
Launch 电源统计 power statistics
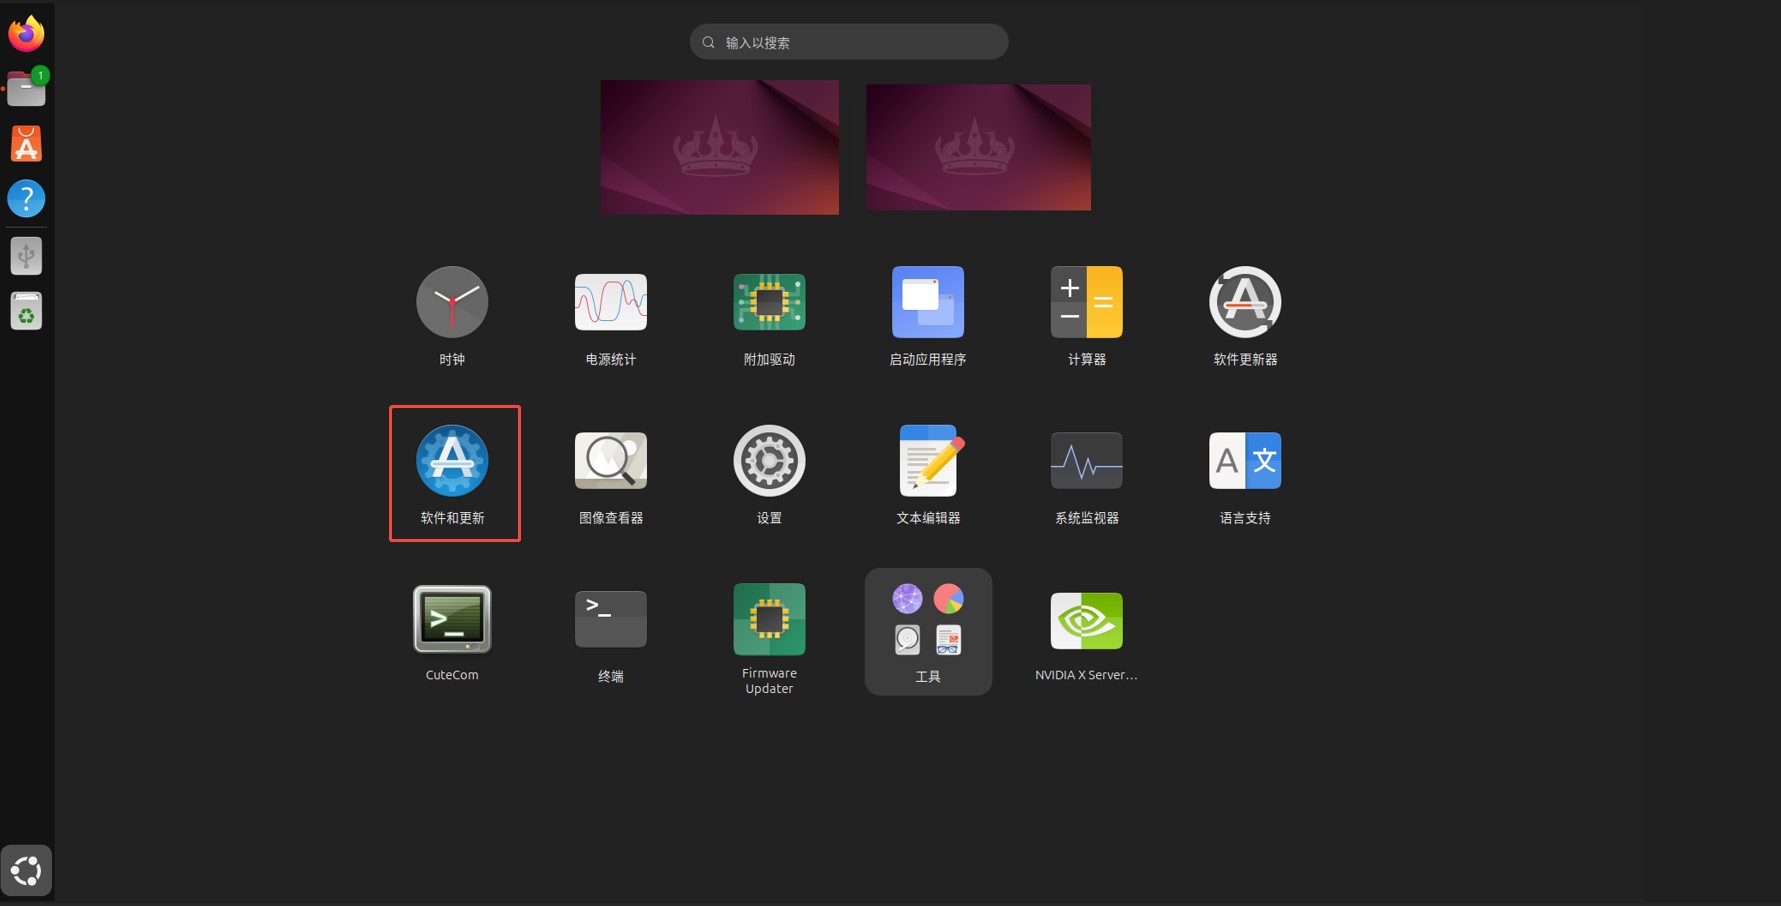pos(610,301)
